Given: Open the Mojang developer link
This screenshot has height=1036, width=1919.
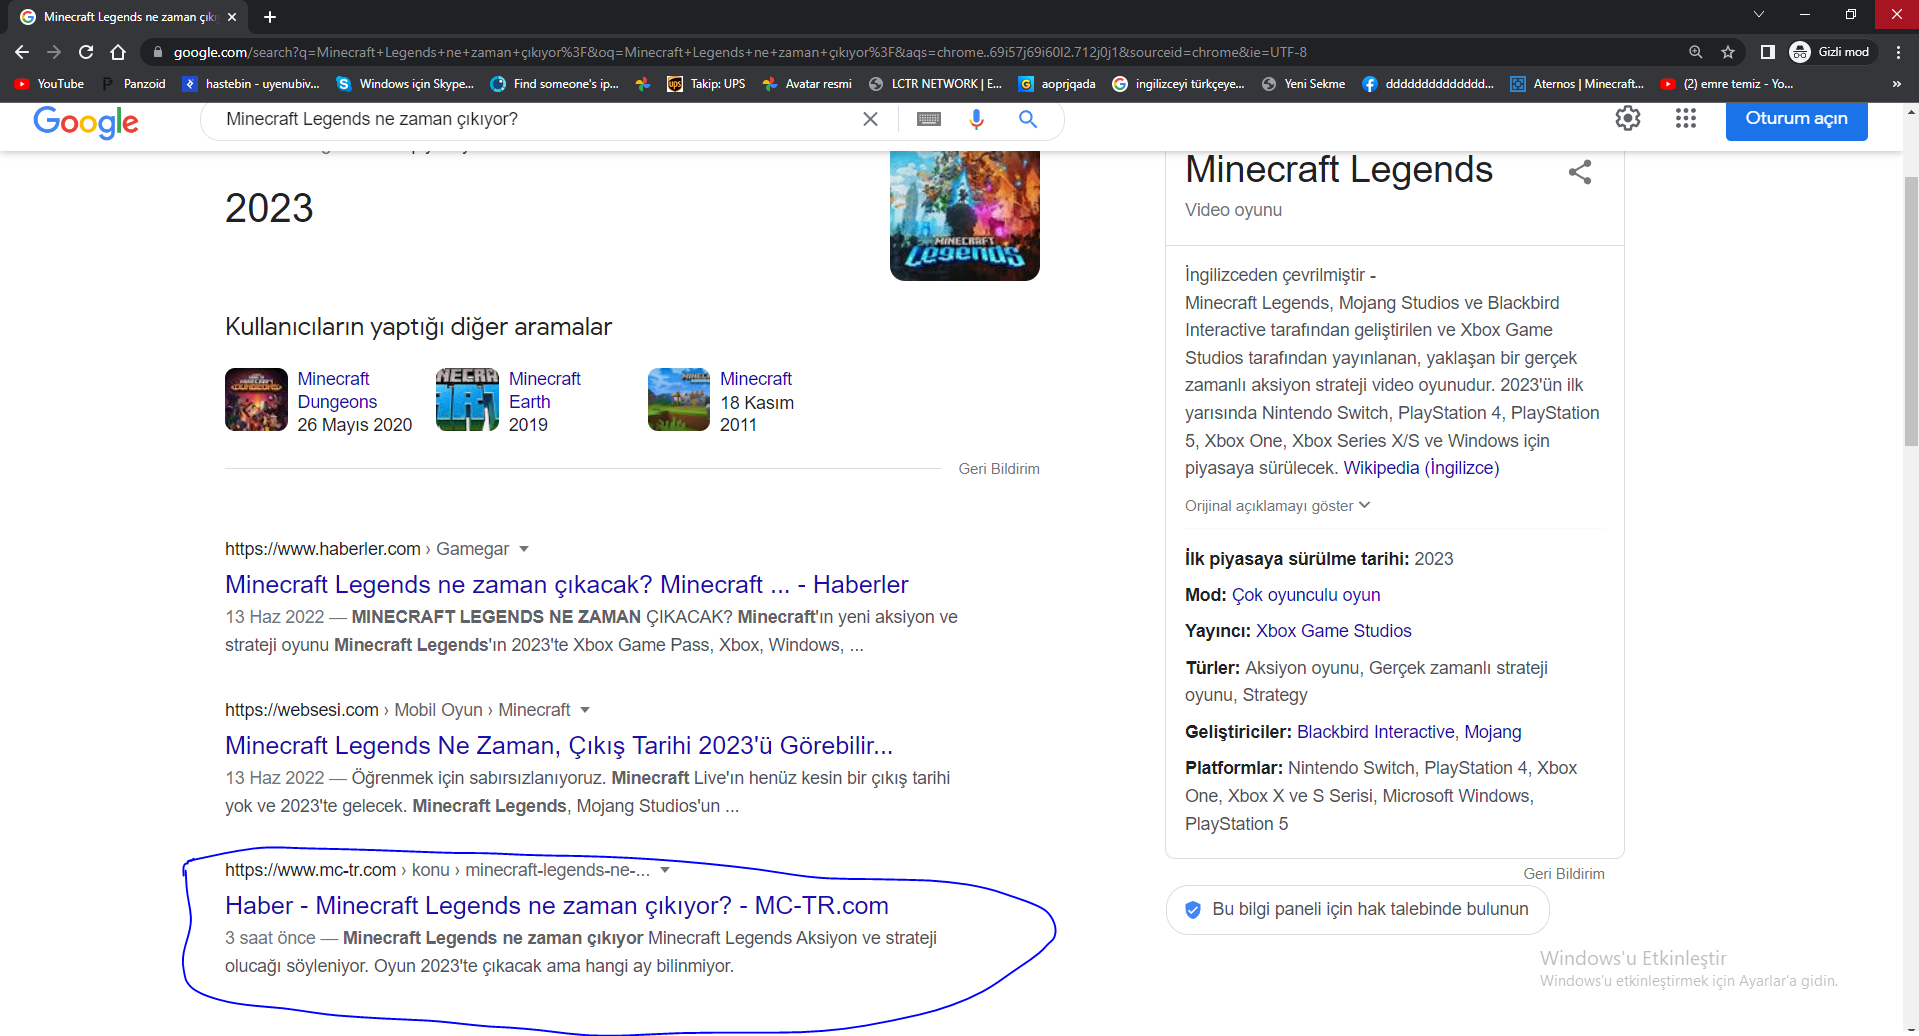Looking at the screenshot, I should [x=1492, y=732].
